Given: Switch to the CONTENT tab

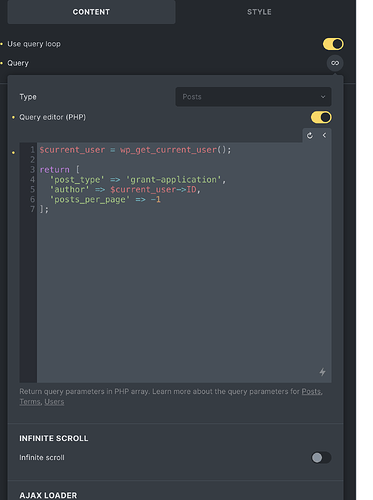Looking at the screenshot, I should 91,12.
